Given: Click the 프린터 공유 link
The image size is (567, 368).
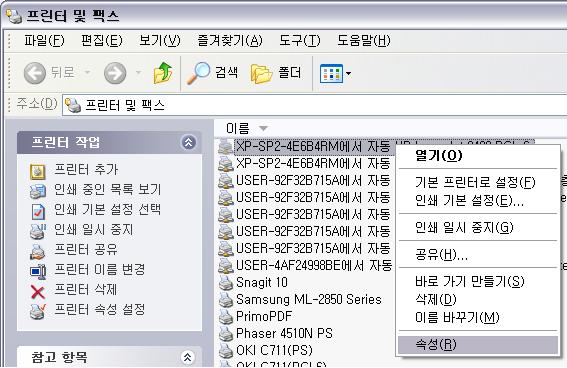Looking at the screenshot, I should (86, 249).
